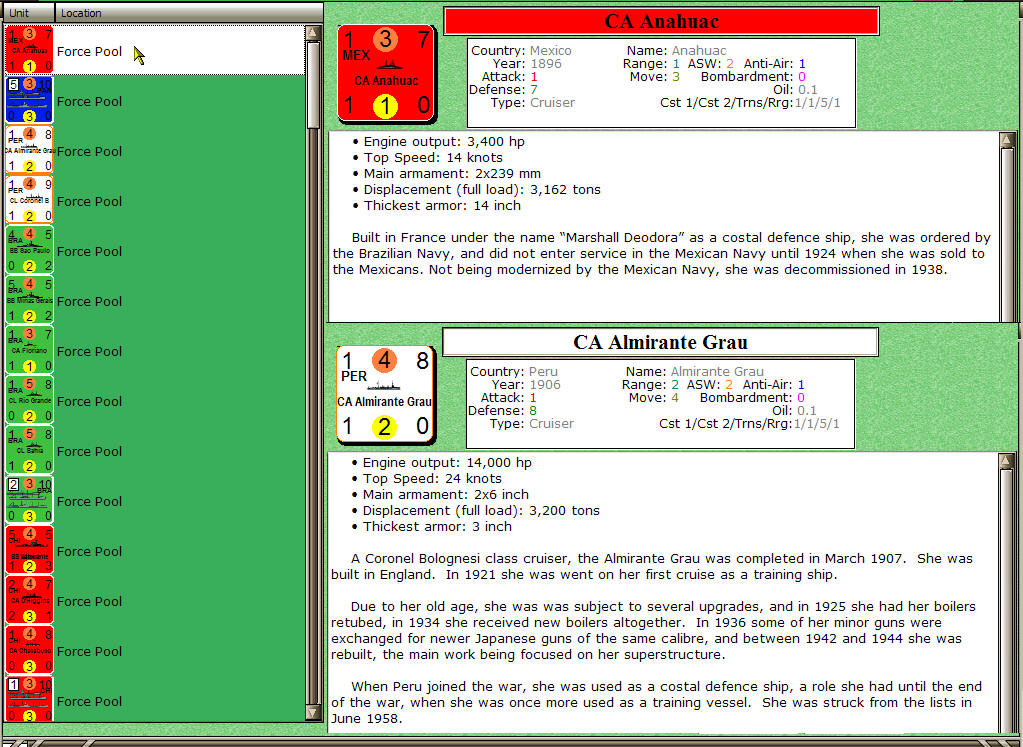
Task: Click Force Pool in the Rio Grande row
Action: point(89,401)
